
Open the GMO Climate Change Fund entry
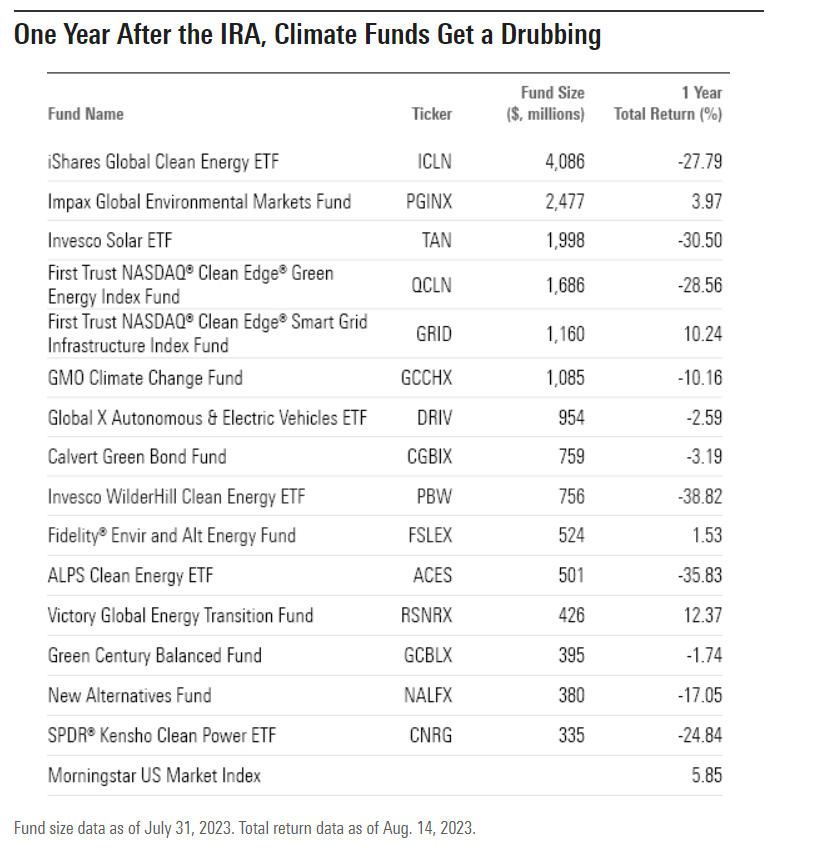pyautogui.click(x=145, y=379)
